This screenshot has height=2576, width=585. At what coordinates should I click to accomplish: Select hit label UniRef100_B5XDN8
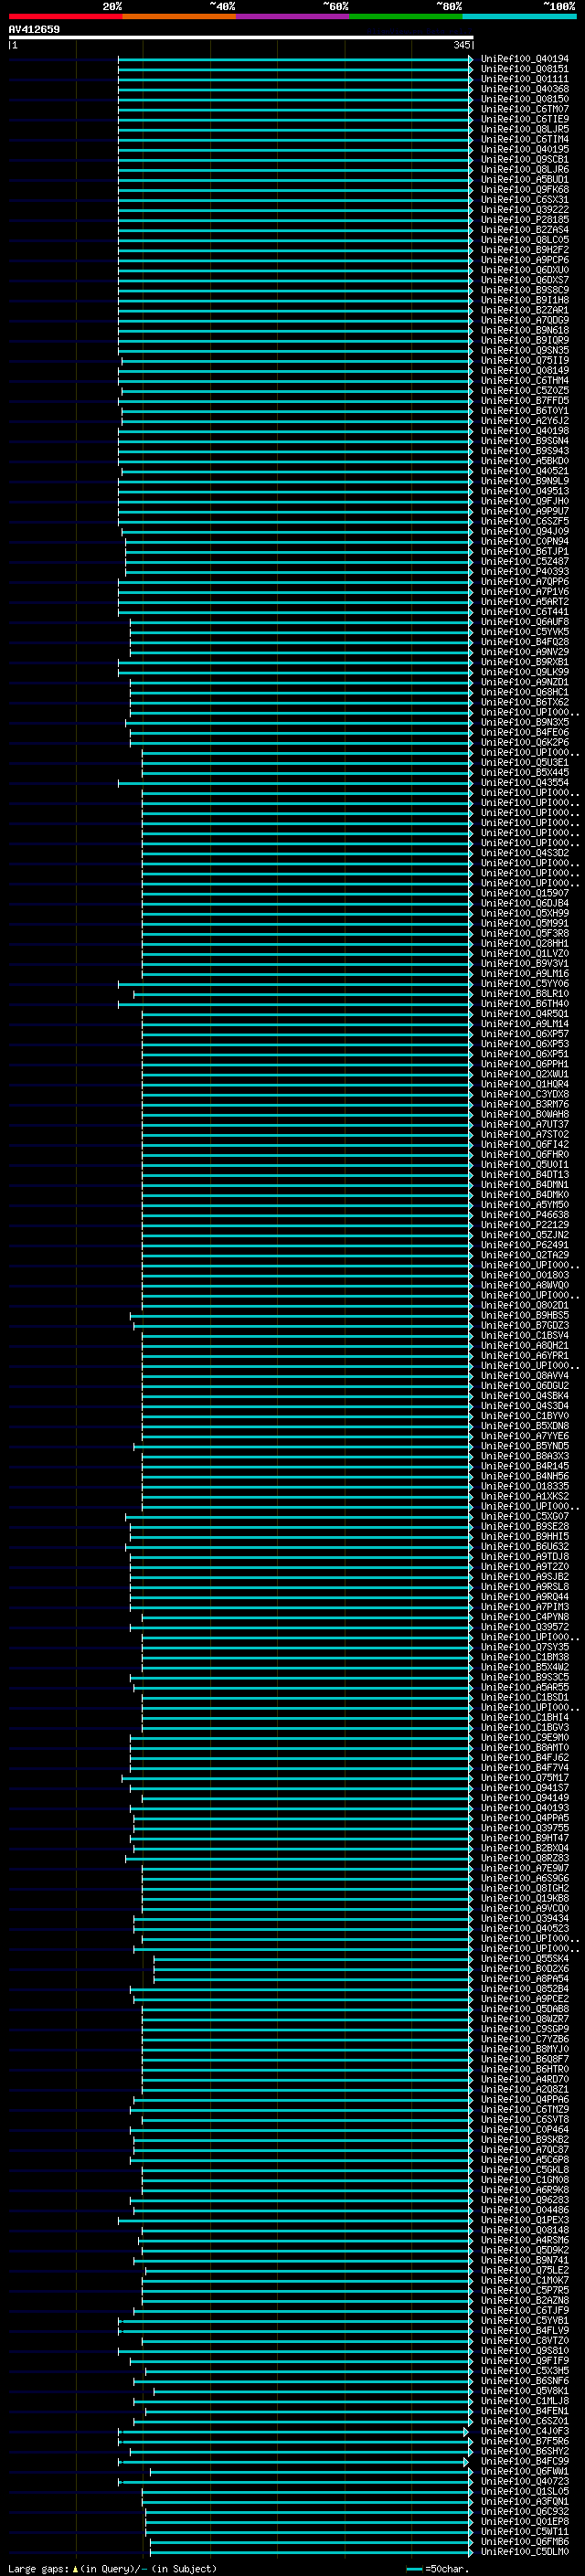[x=524, y=1425]
